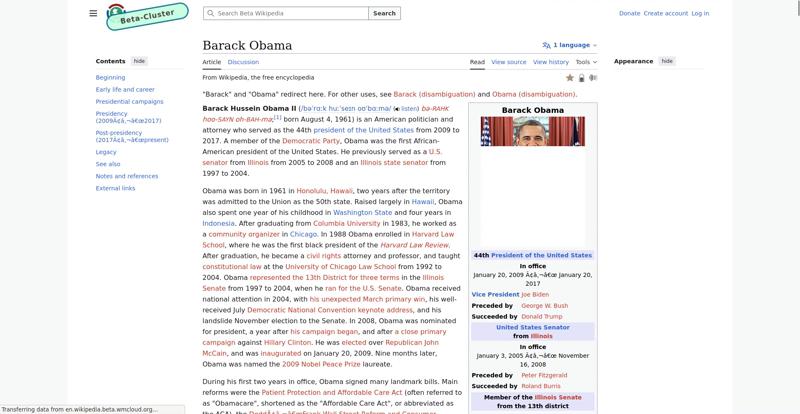Switch to the Discussion tab
800x414 pixels.
click(x=243, y=62)
